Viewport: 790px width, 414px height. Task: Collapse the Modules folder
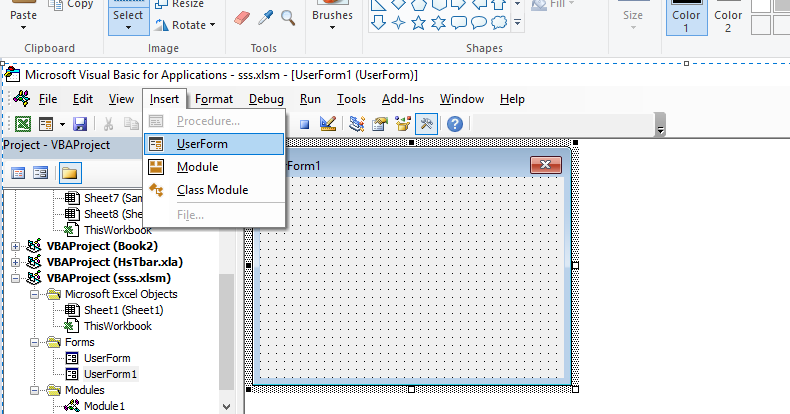34,390
